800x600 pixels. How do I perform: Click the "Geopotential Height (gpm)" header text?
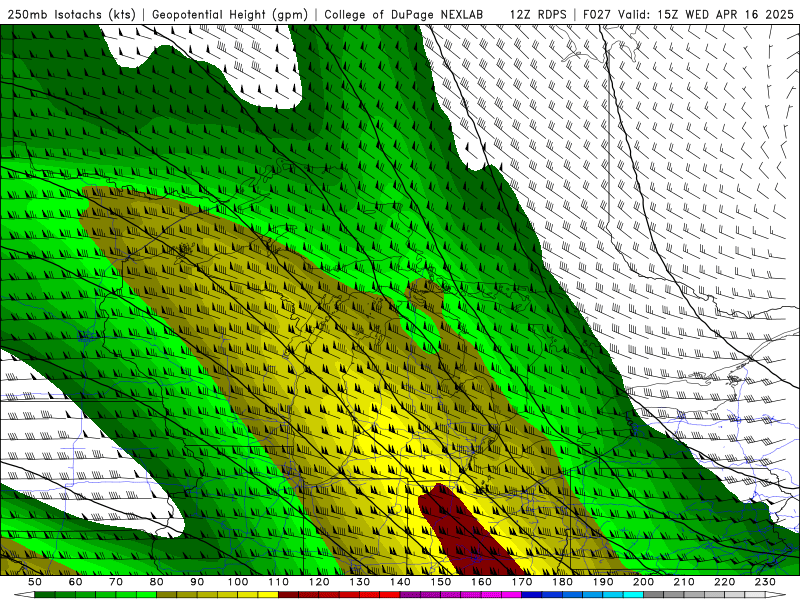[x=230, y=14]
